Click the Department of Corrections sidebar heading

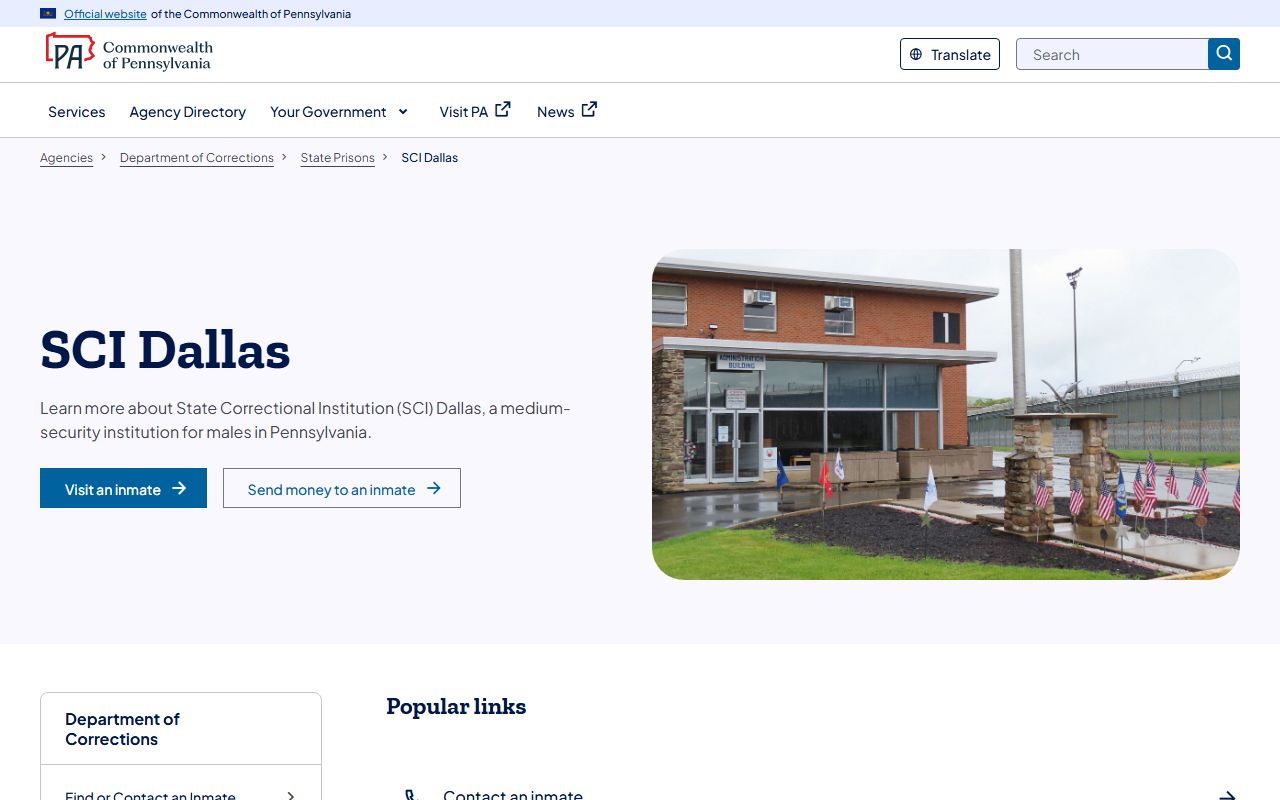tap(122, 729)
